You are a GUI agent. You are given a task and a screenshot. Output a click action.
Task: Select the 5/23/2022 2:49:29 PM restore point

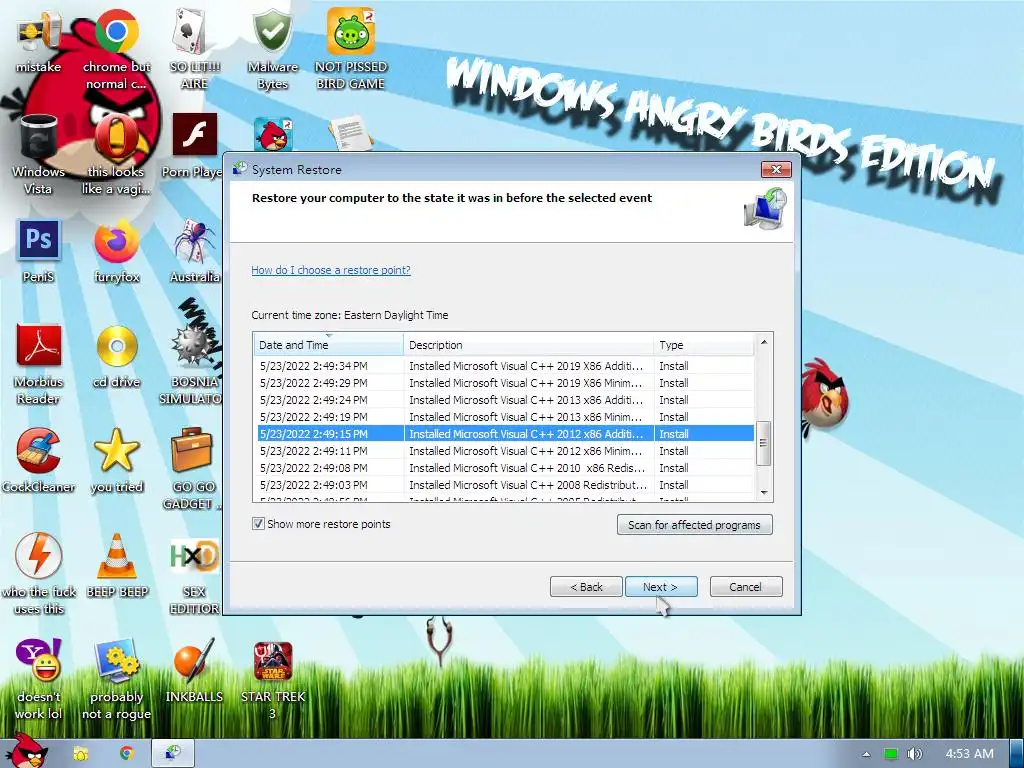click(x=505, y=383)
